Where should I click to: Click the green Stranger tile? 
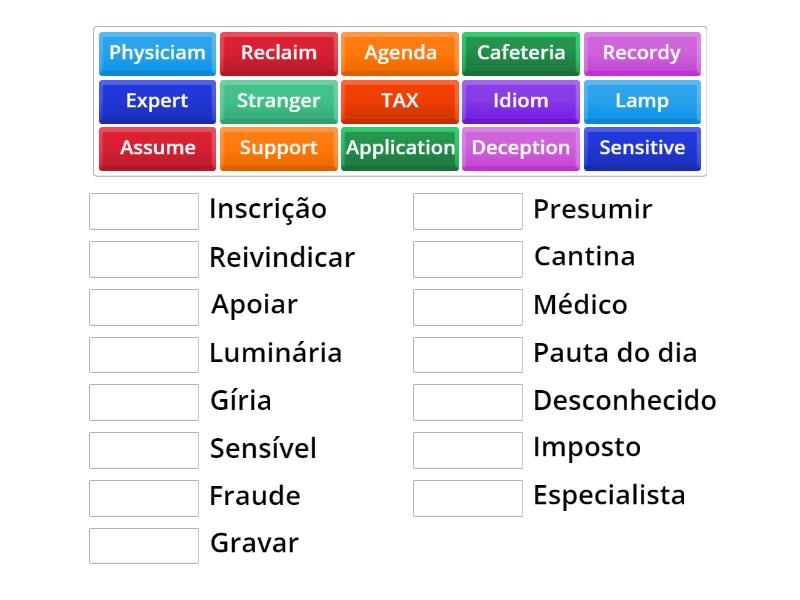278,101
